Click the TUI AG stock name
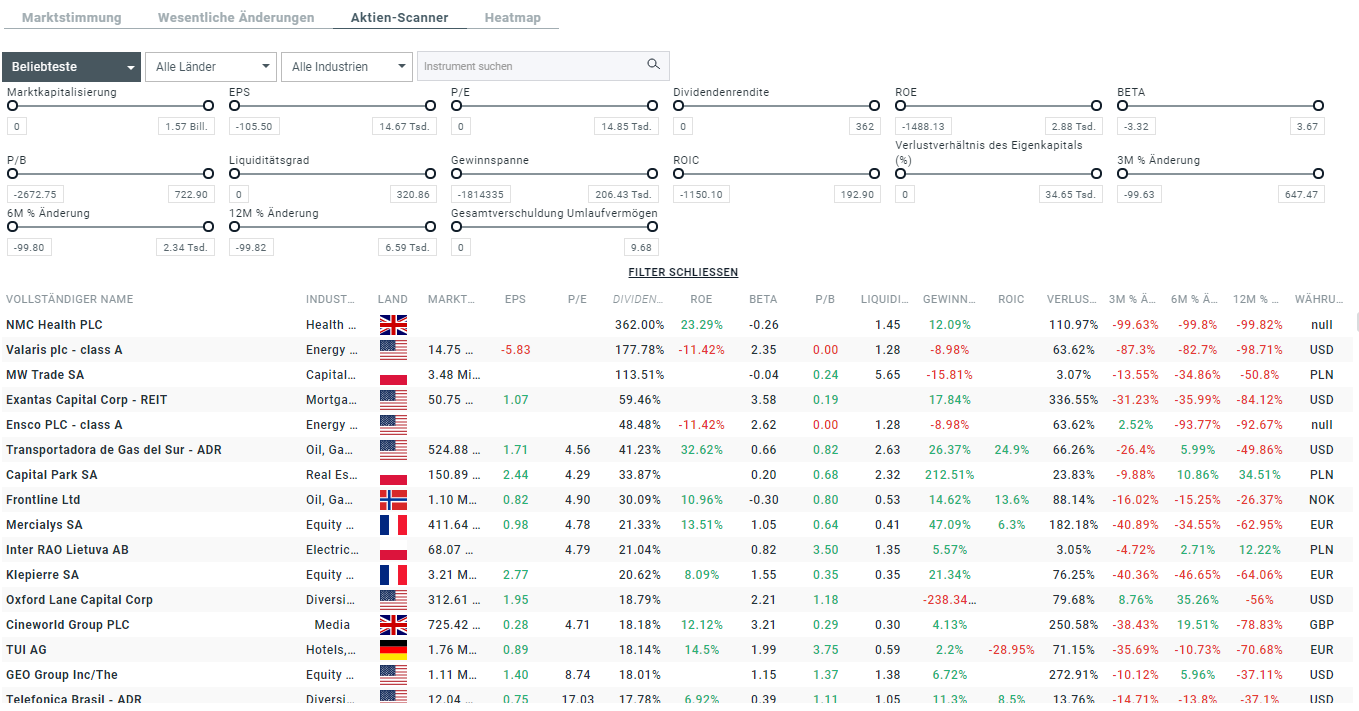Screen dimensions: 1359x711 point(27,650)
